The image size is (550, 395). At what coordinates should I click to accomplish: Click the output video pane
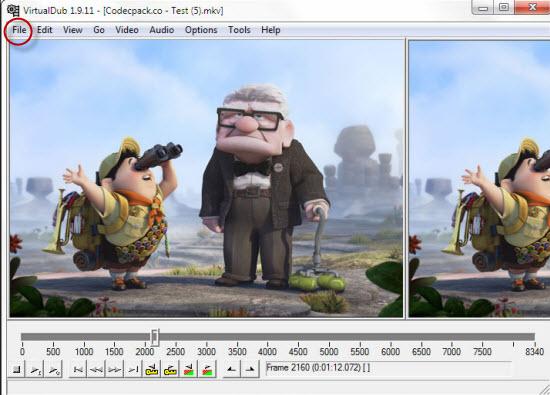(x=479, y=178)
